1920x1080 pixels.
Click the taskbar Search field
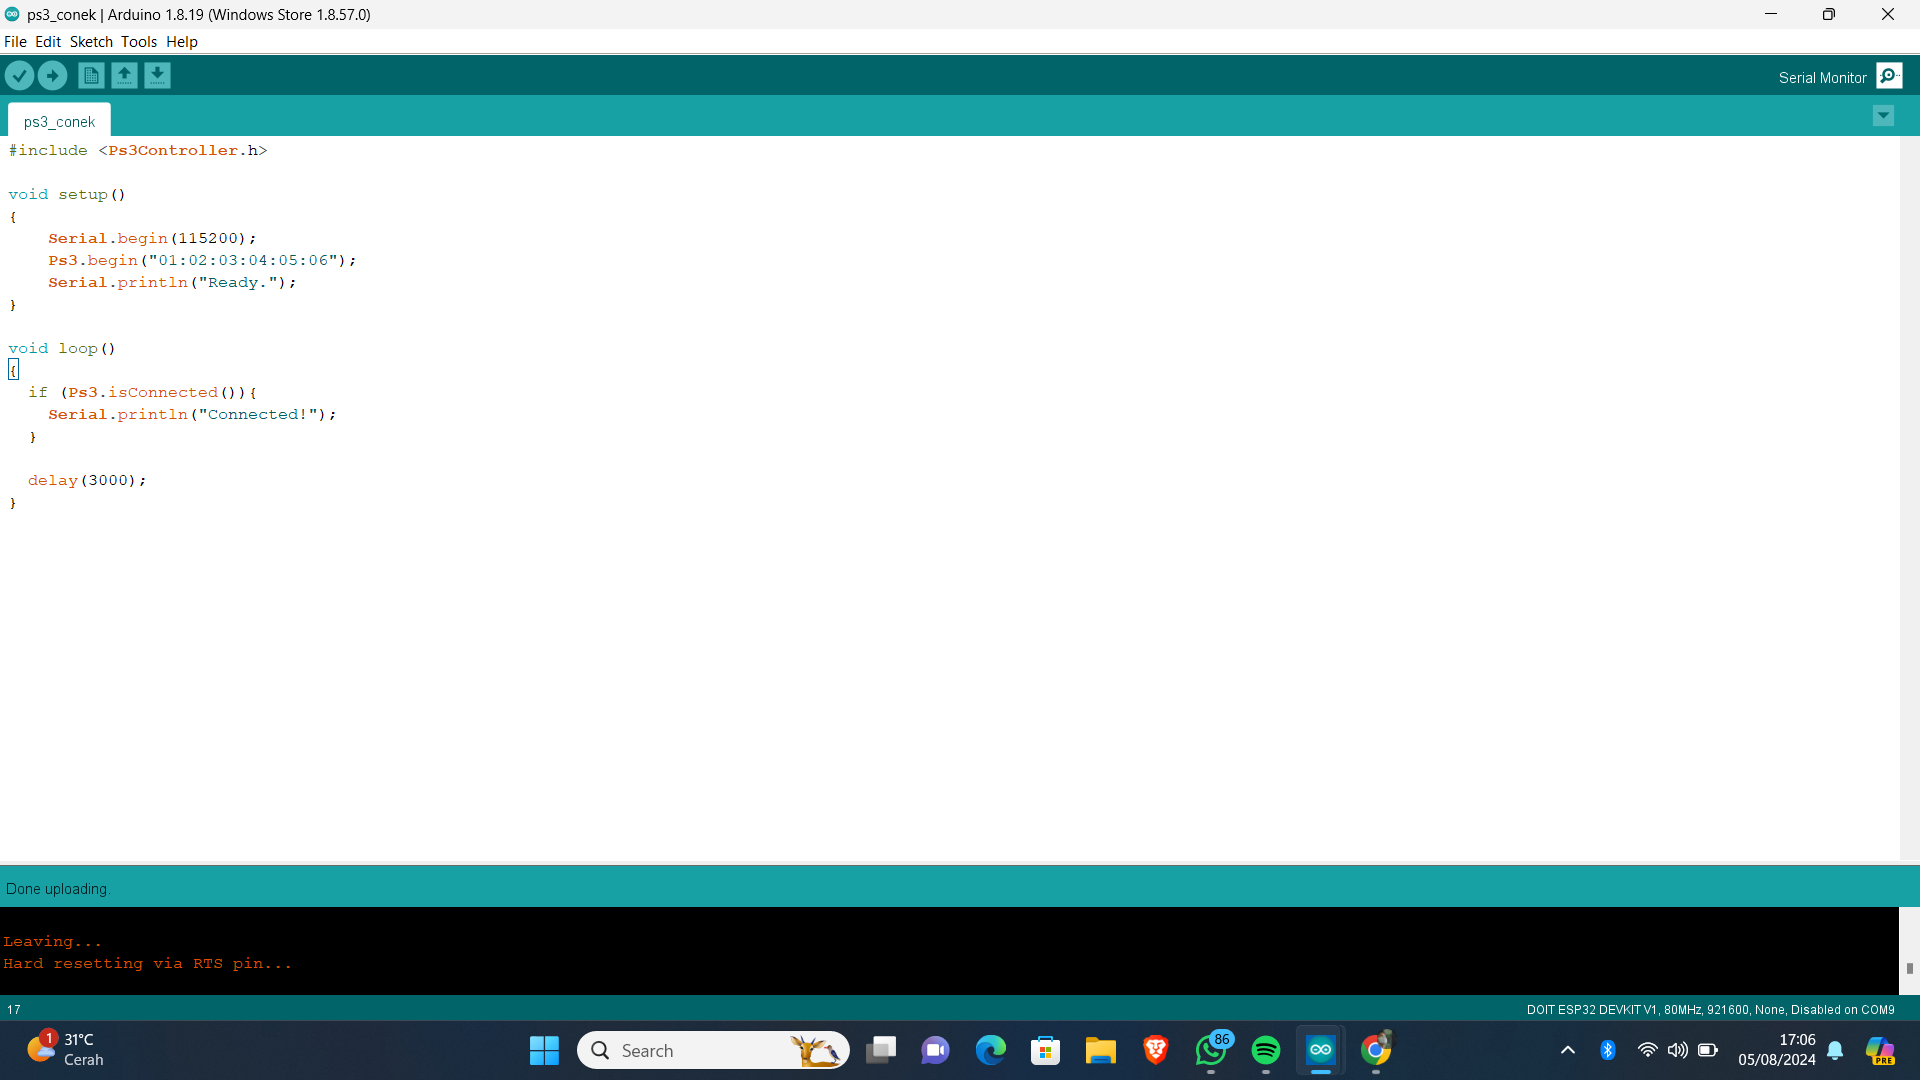pos(700,1050)
